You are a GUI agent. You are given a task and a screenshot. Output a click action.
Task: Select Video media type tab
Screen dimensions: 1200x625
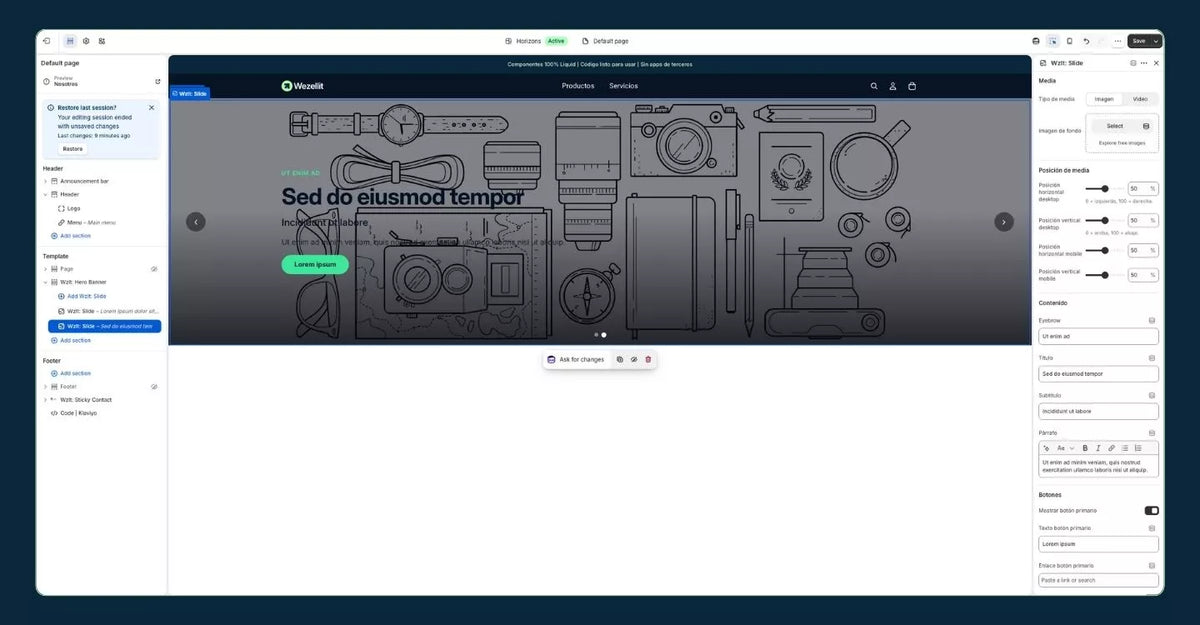click(x=1140, y=99)
